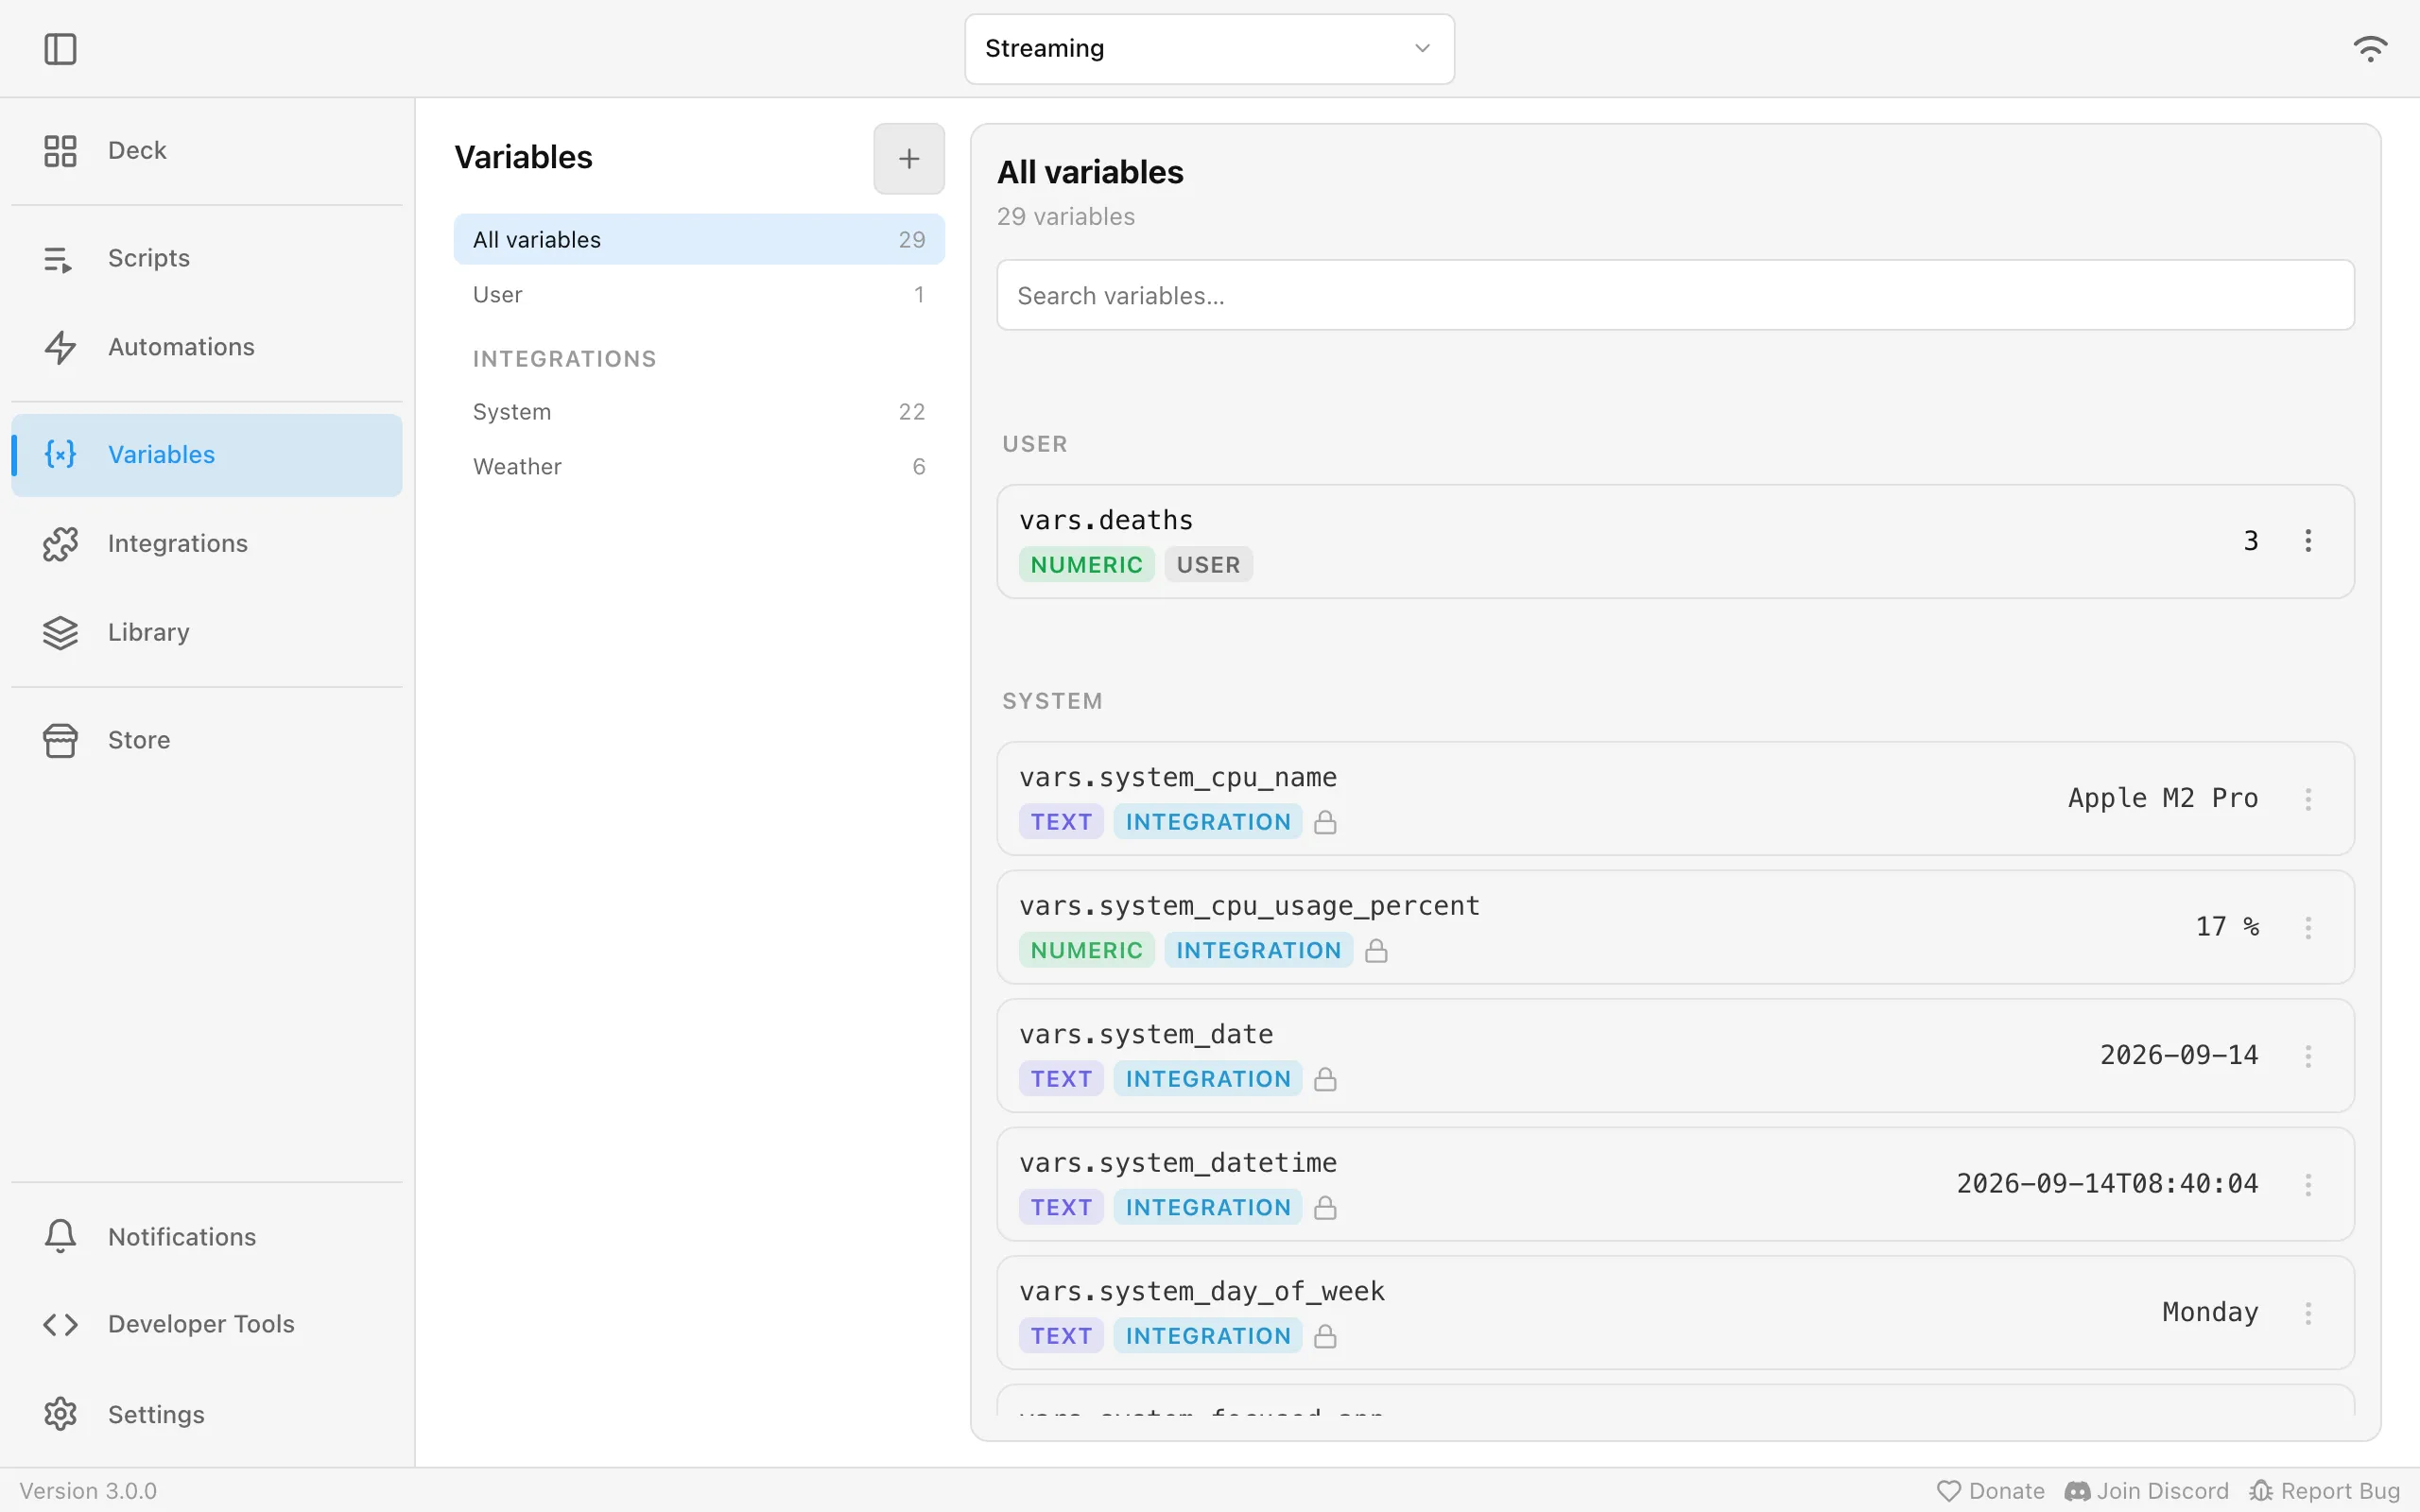Open Settings
The width and height of the screenshot is (2420, 1512).
click(x=207, y=1414)
